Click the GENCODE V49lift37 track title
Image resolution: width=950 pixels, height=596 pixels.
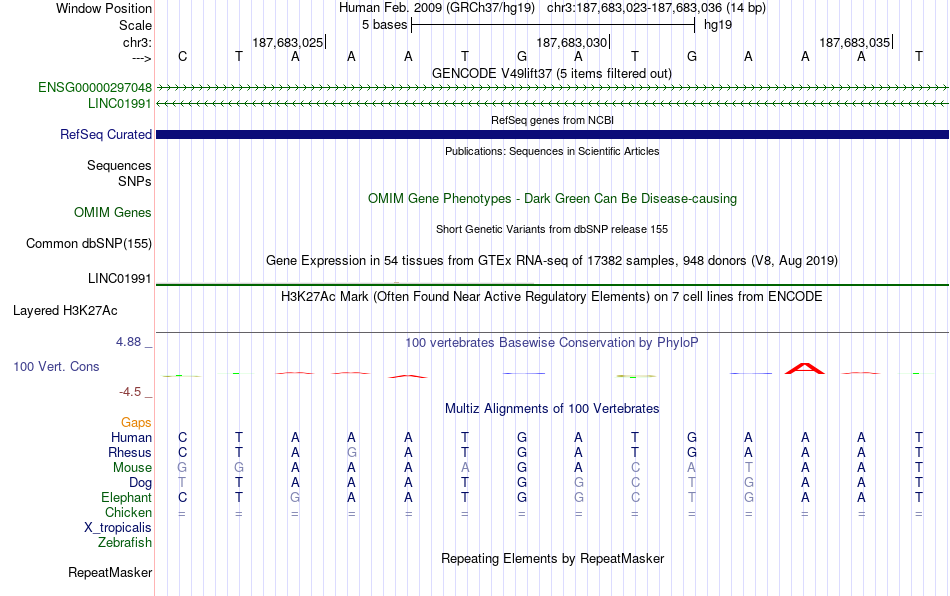tap(552, 73)
